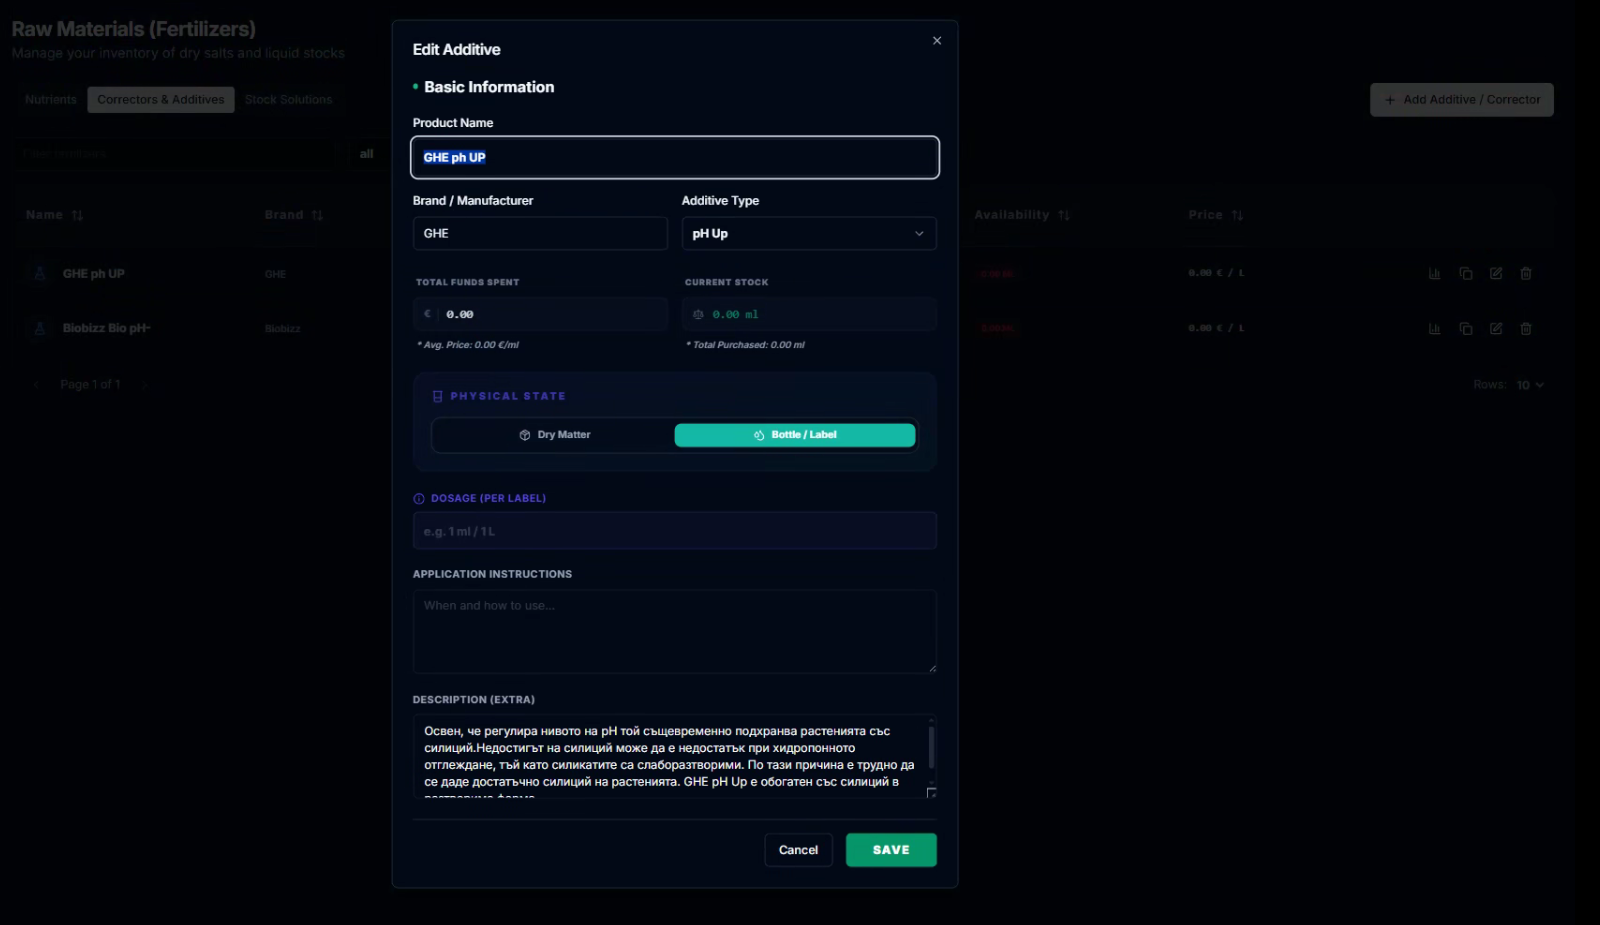
Task: Cancel editing the additive
Action: coord(798,850)
